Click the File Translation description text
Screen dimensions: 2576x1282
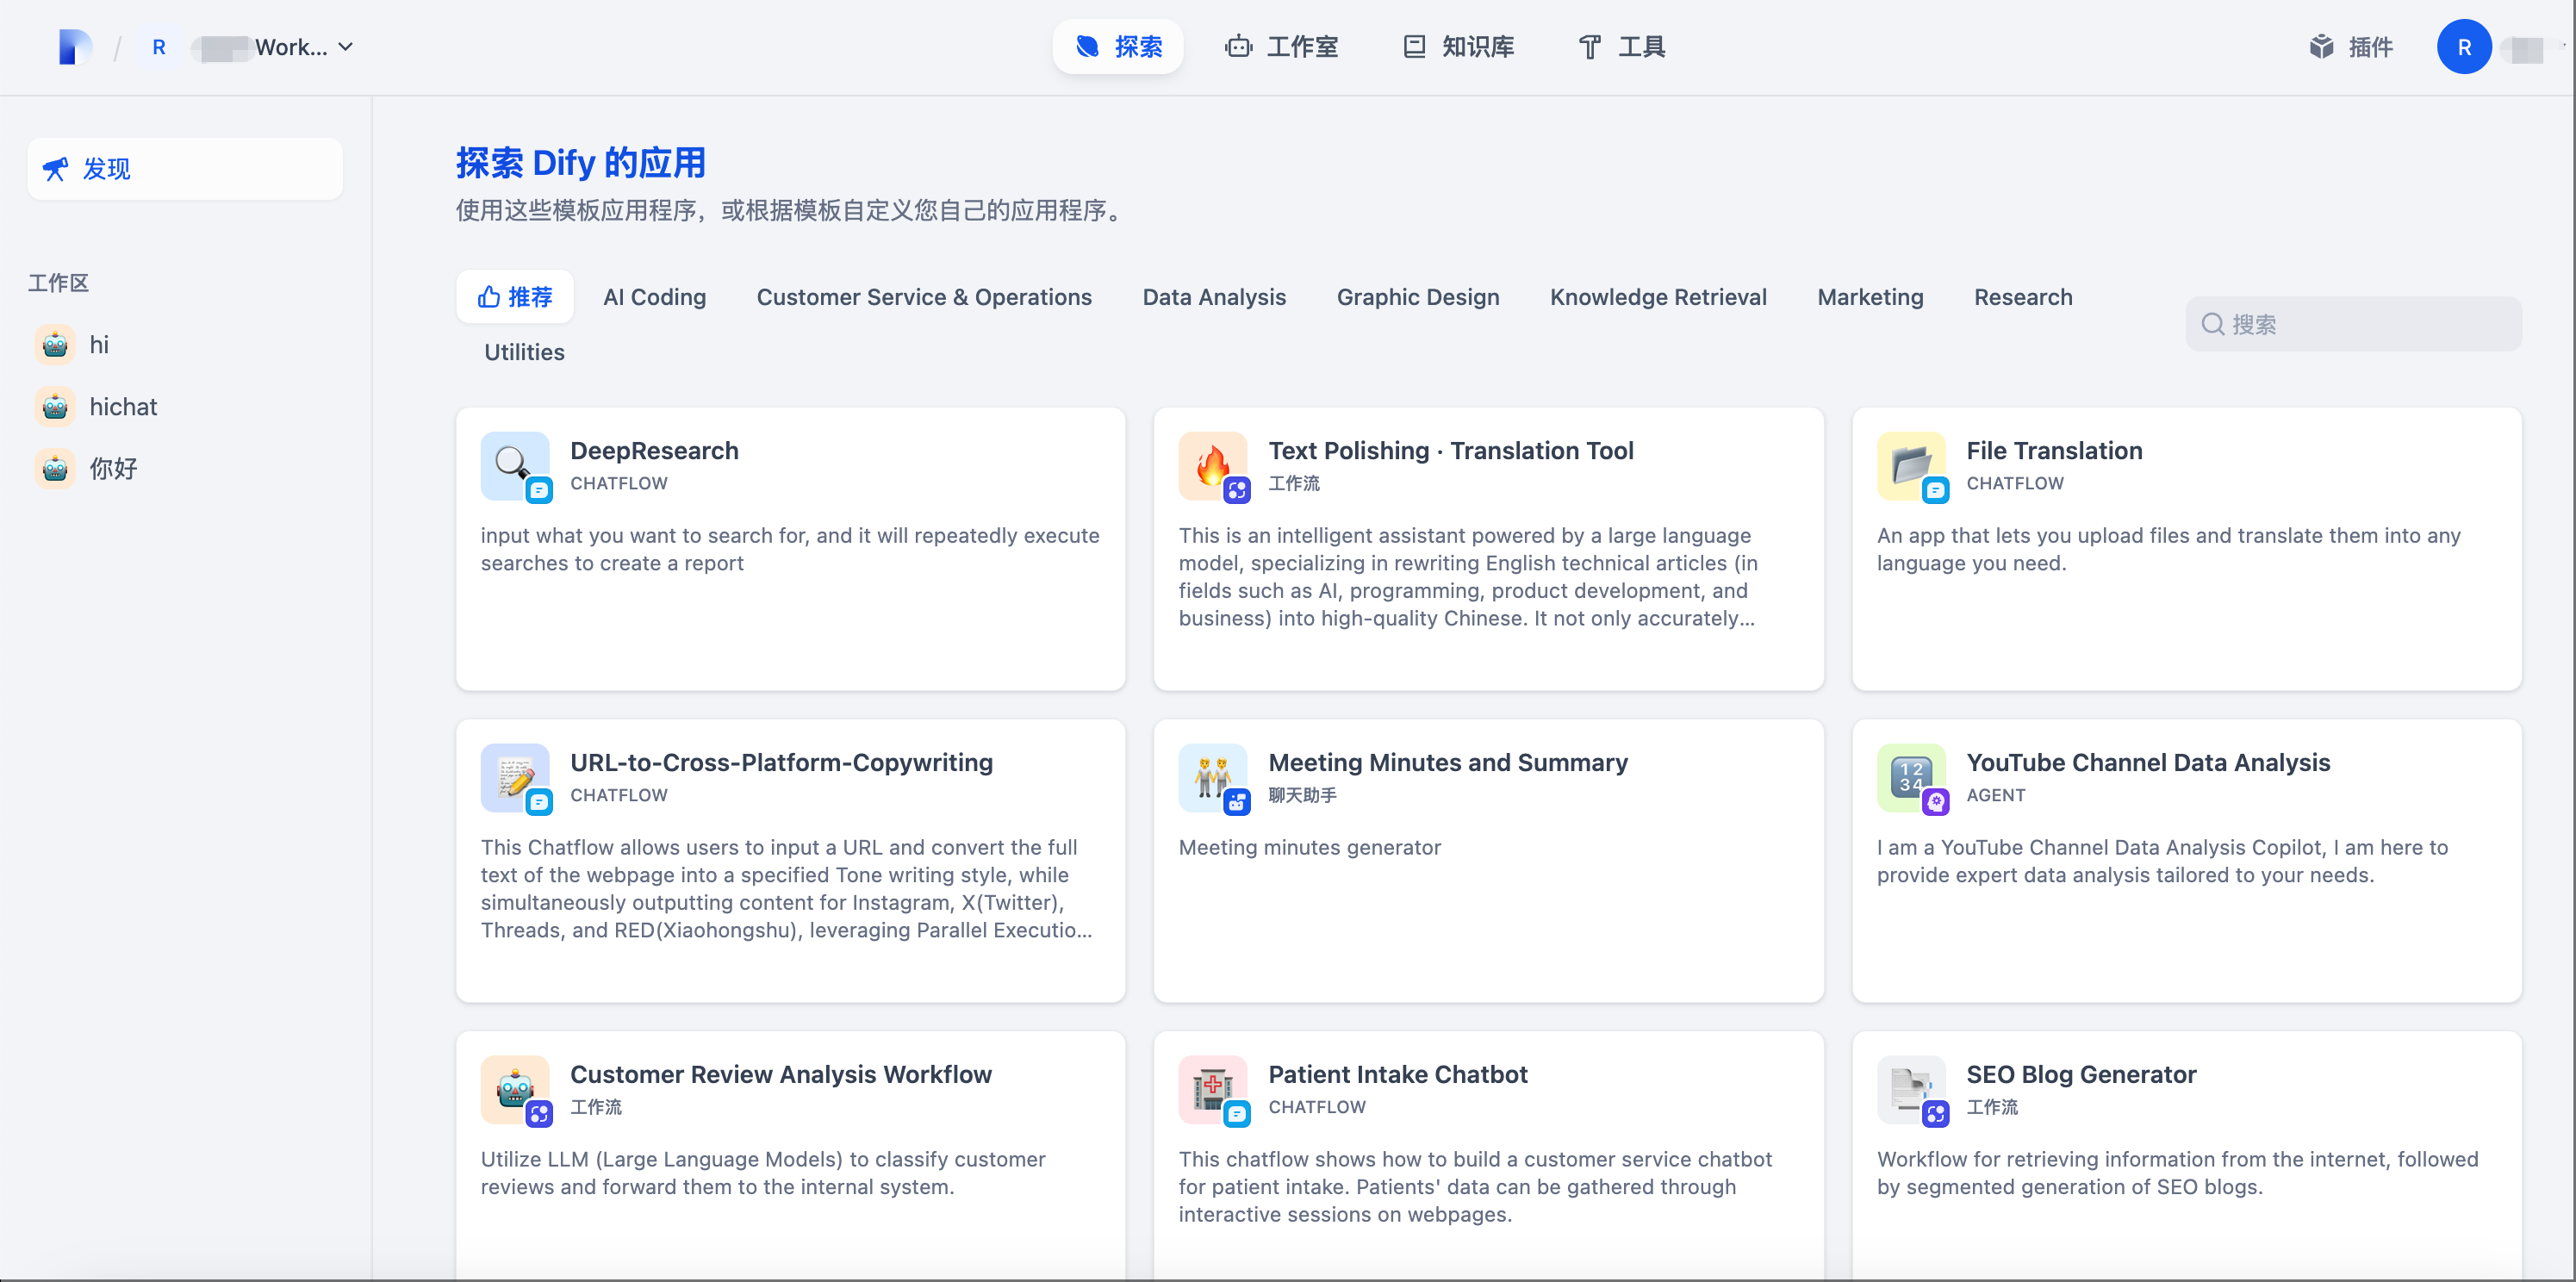[2168, 549]
